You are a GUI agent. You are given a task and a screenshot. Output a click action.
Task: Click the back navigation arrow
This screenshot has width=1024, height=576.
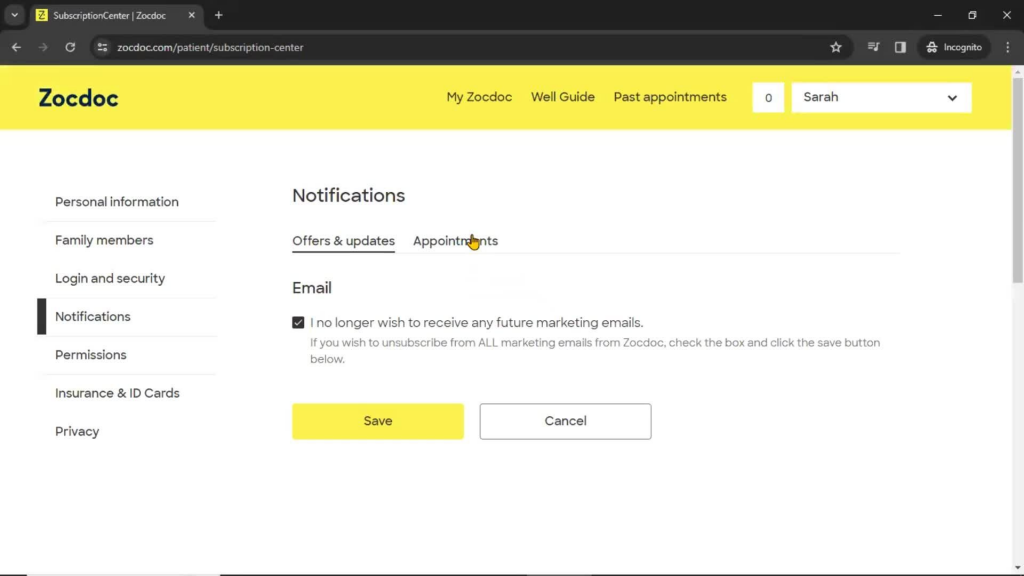pyautogui.click(x=16, y=47)
